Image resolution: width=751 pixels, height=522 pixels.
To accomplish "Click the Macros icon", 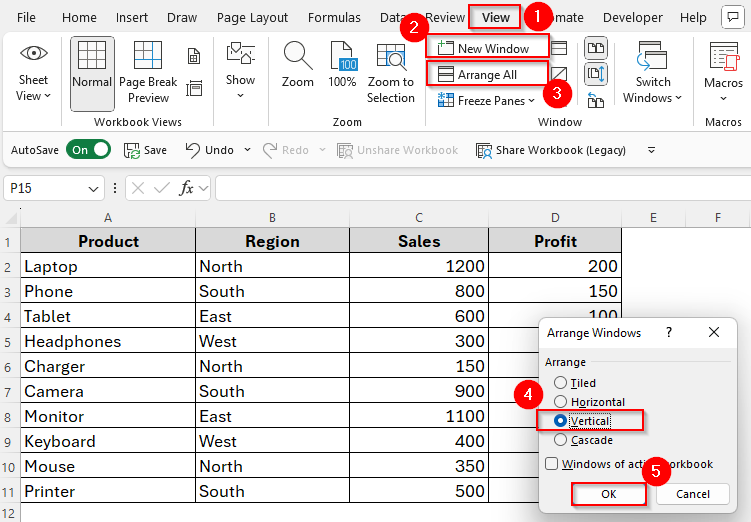I will point(723,56).
